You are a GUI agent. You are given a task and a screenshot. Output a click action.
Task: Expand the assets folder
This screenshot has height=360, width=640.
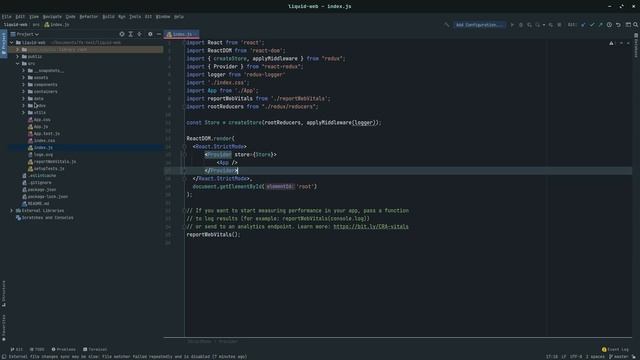(23, 78)
